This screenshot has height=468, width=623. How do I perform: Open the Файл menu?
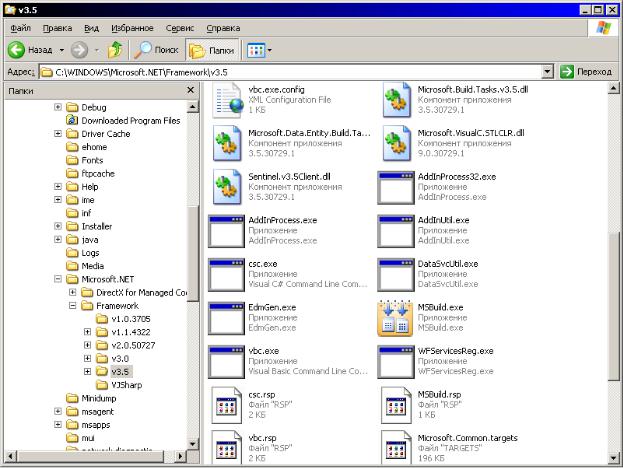point(21,28)
